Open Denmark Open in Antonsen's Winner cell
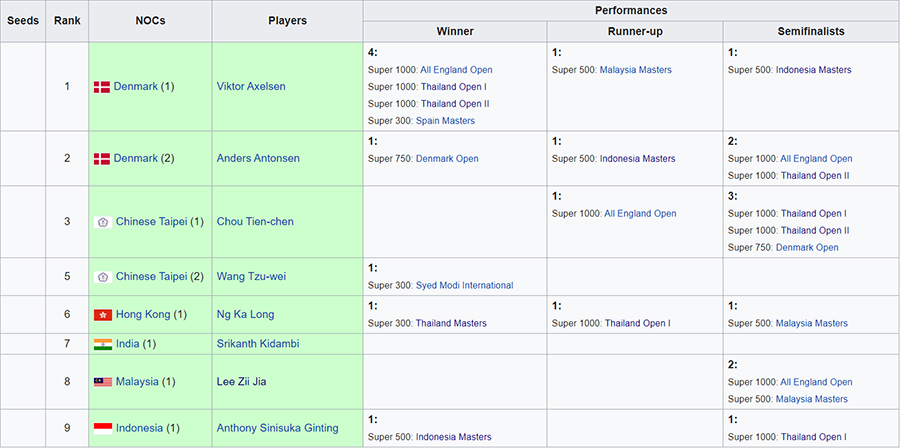900x448 pixels. tap(447, 159)
